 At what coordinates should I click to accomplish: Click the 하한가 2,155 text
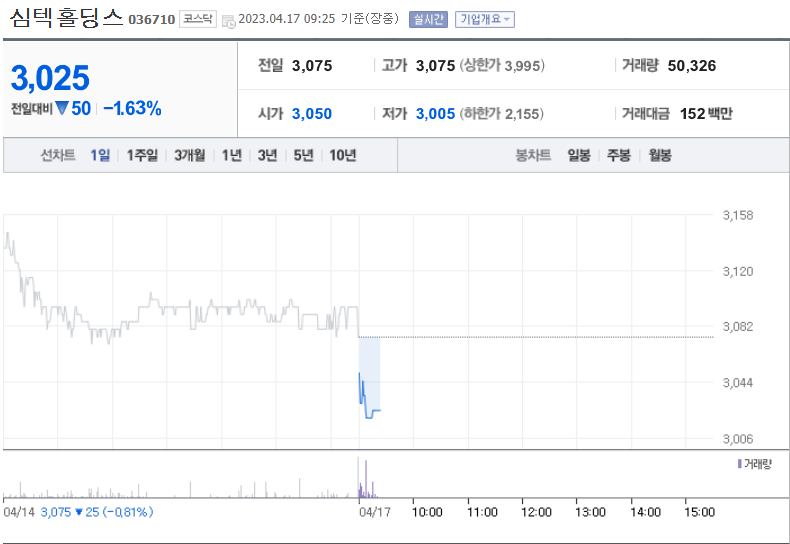point(501,114)
